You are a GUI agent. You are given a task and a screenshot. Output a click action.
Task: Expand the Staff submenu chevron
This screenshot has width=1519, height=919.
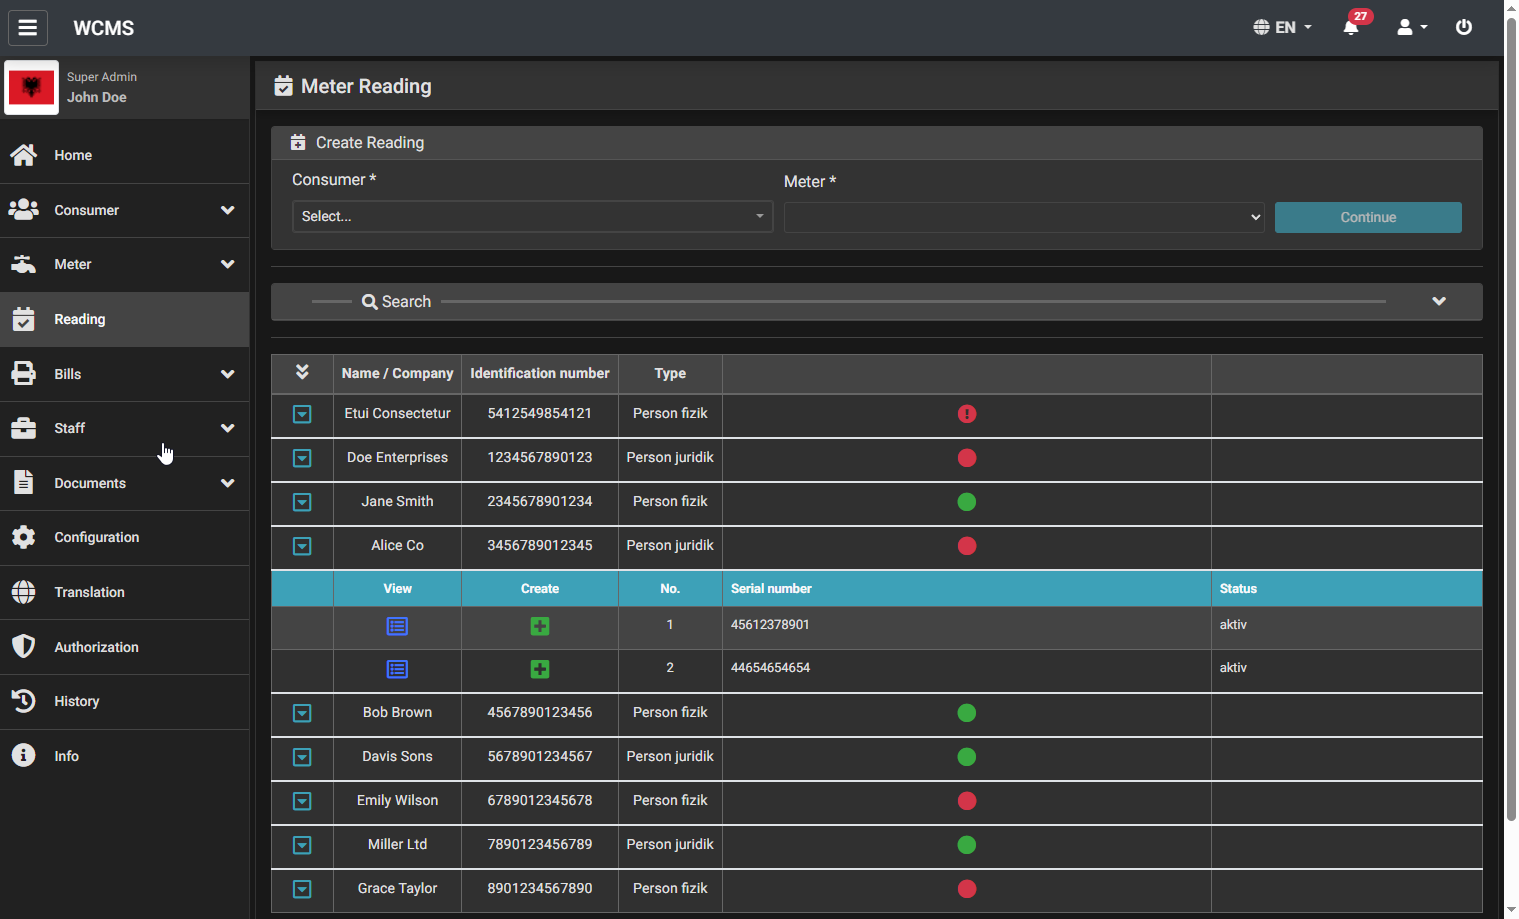(228, 428)
